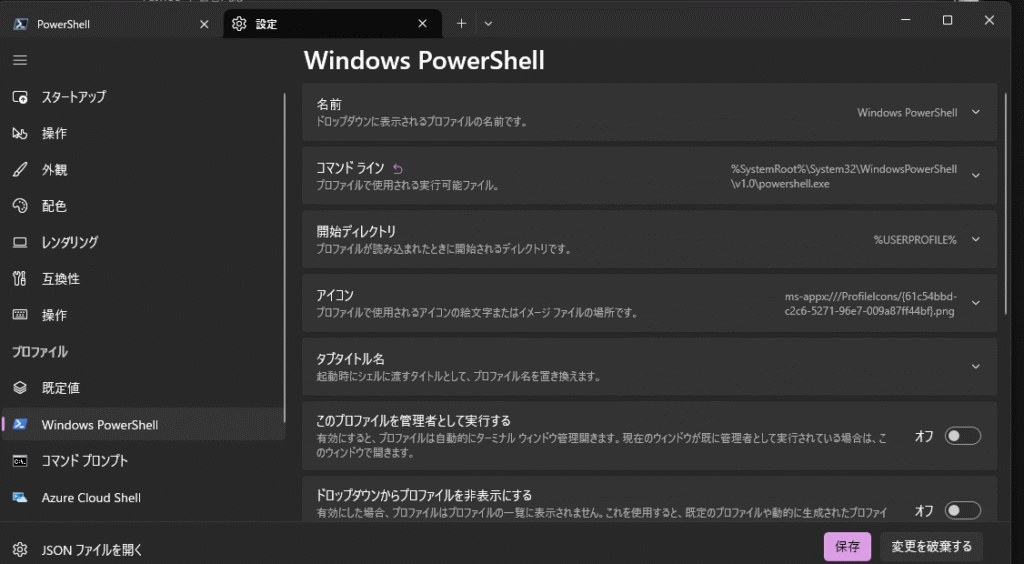This screenshot has height=564, width=1024.
Task: Click the 既定値 layers icon
Action: coord(20,388)
